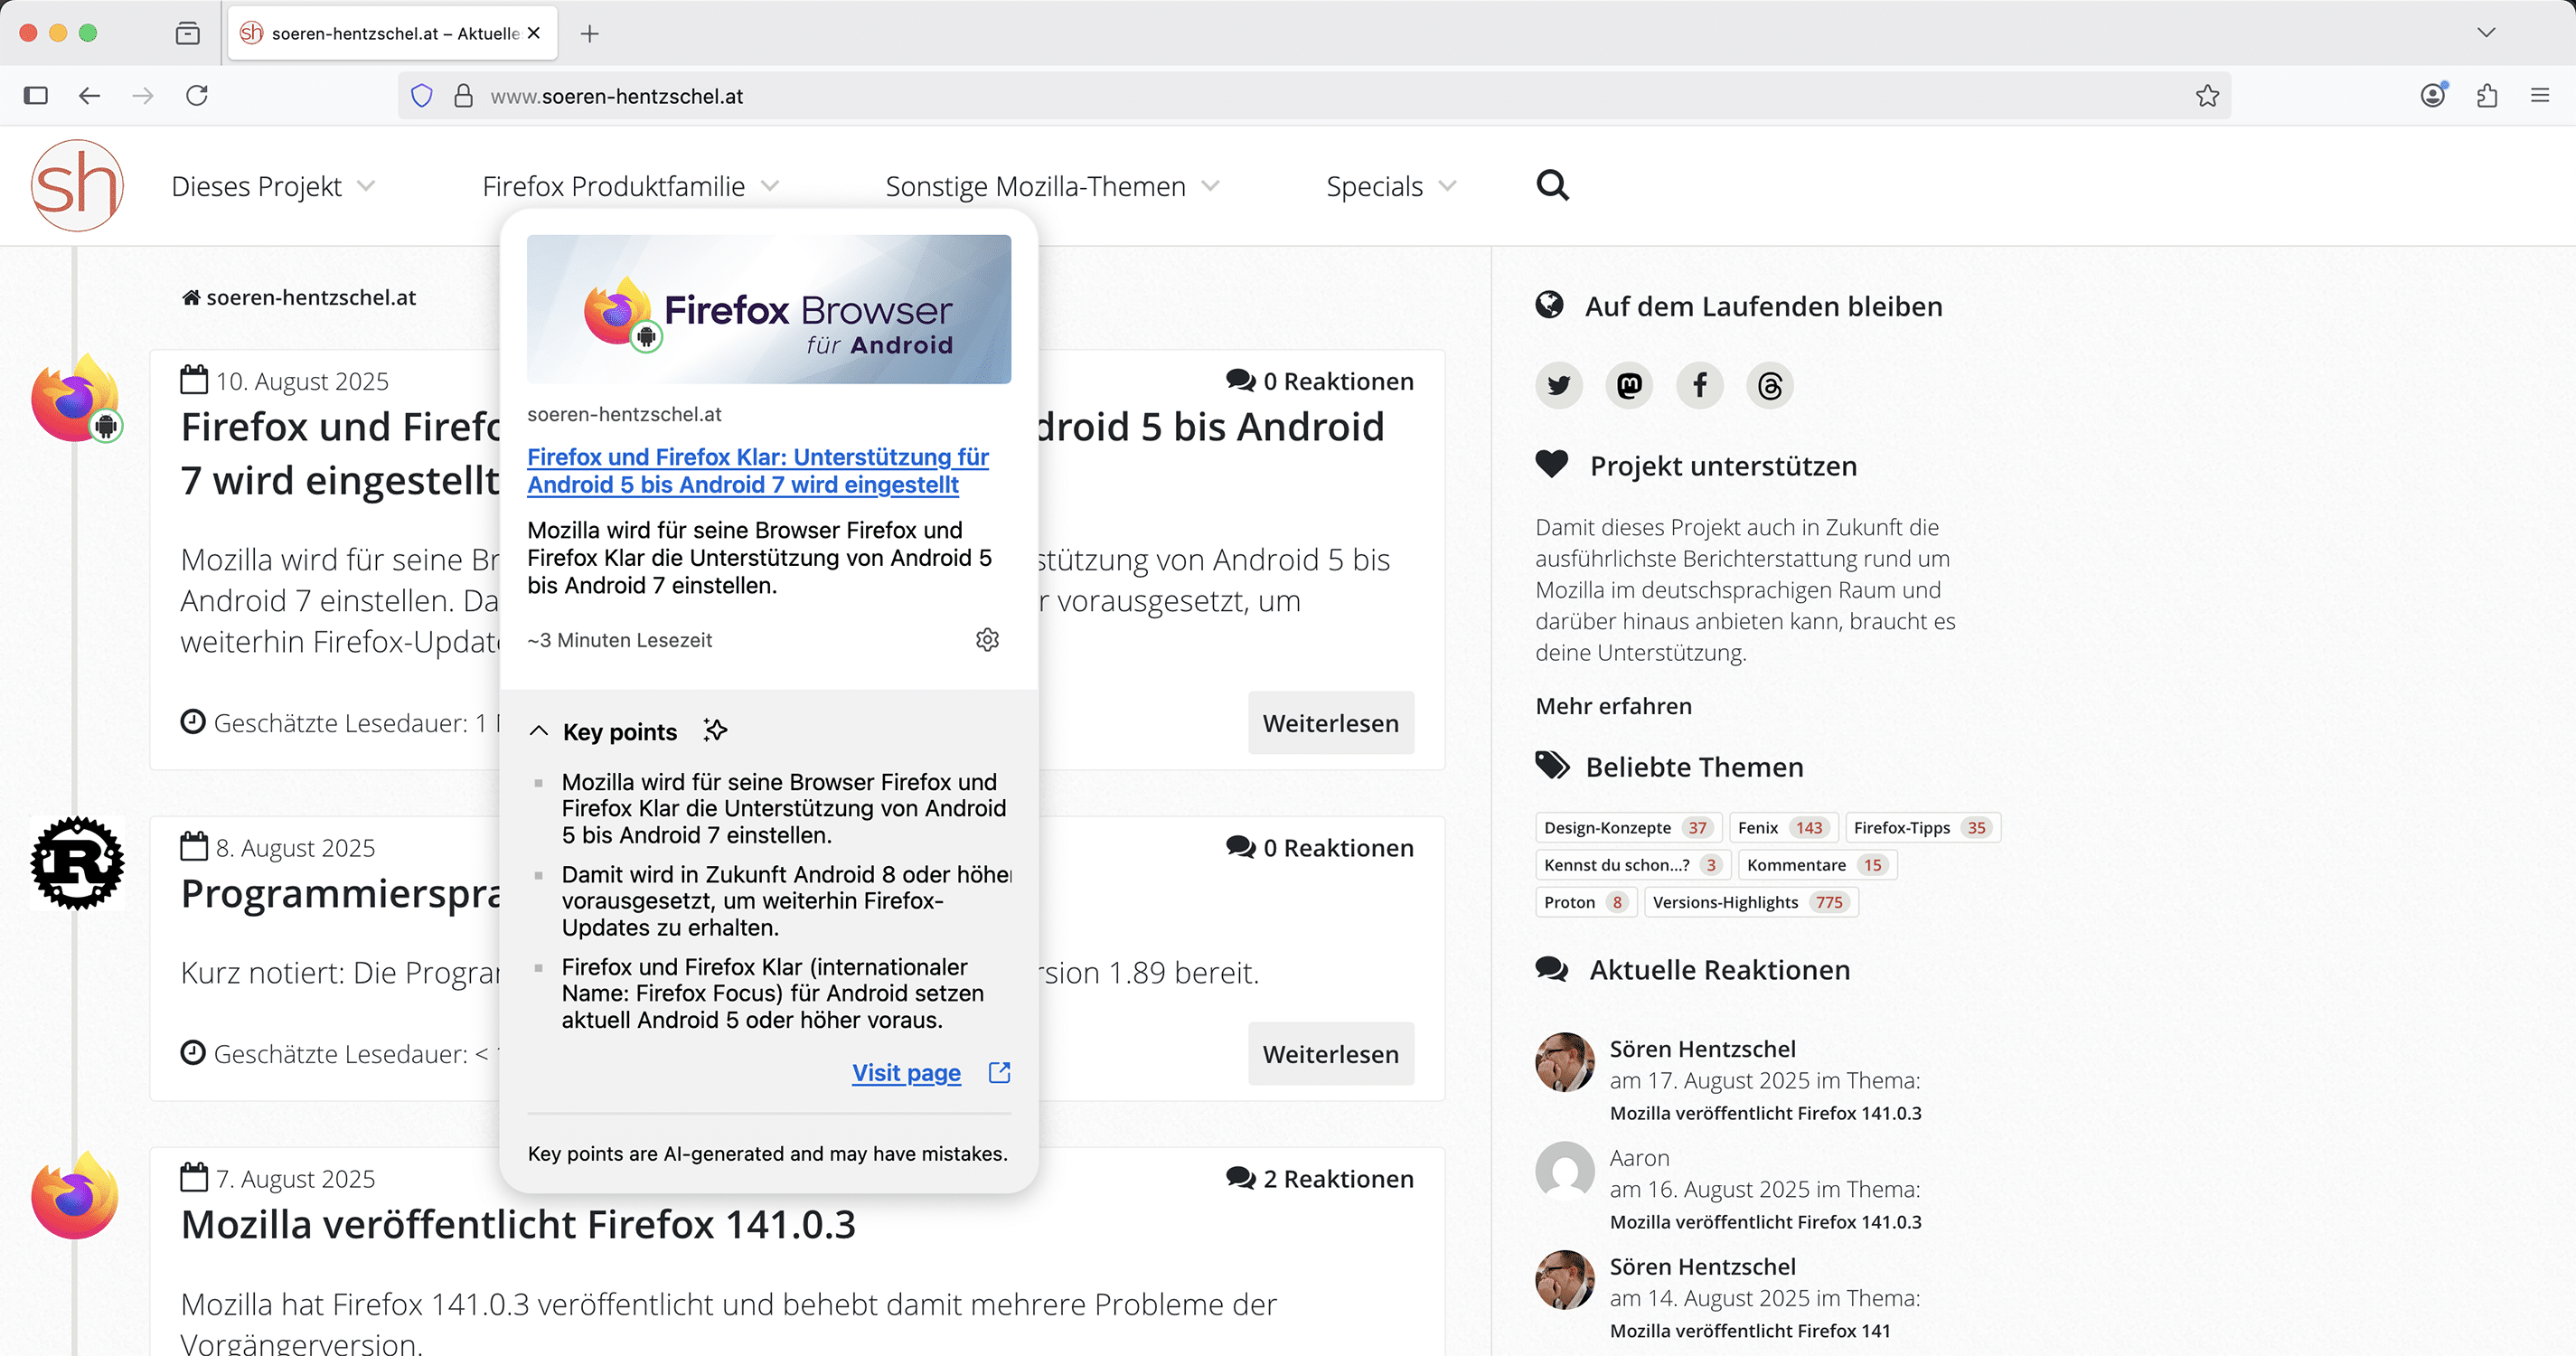The height and width of the screenshot is (1356, 2576).
Task: Select the Proton tag
Action: 1585,902
